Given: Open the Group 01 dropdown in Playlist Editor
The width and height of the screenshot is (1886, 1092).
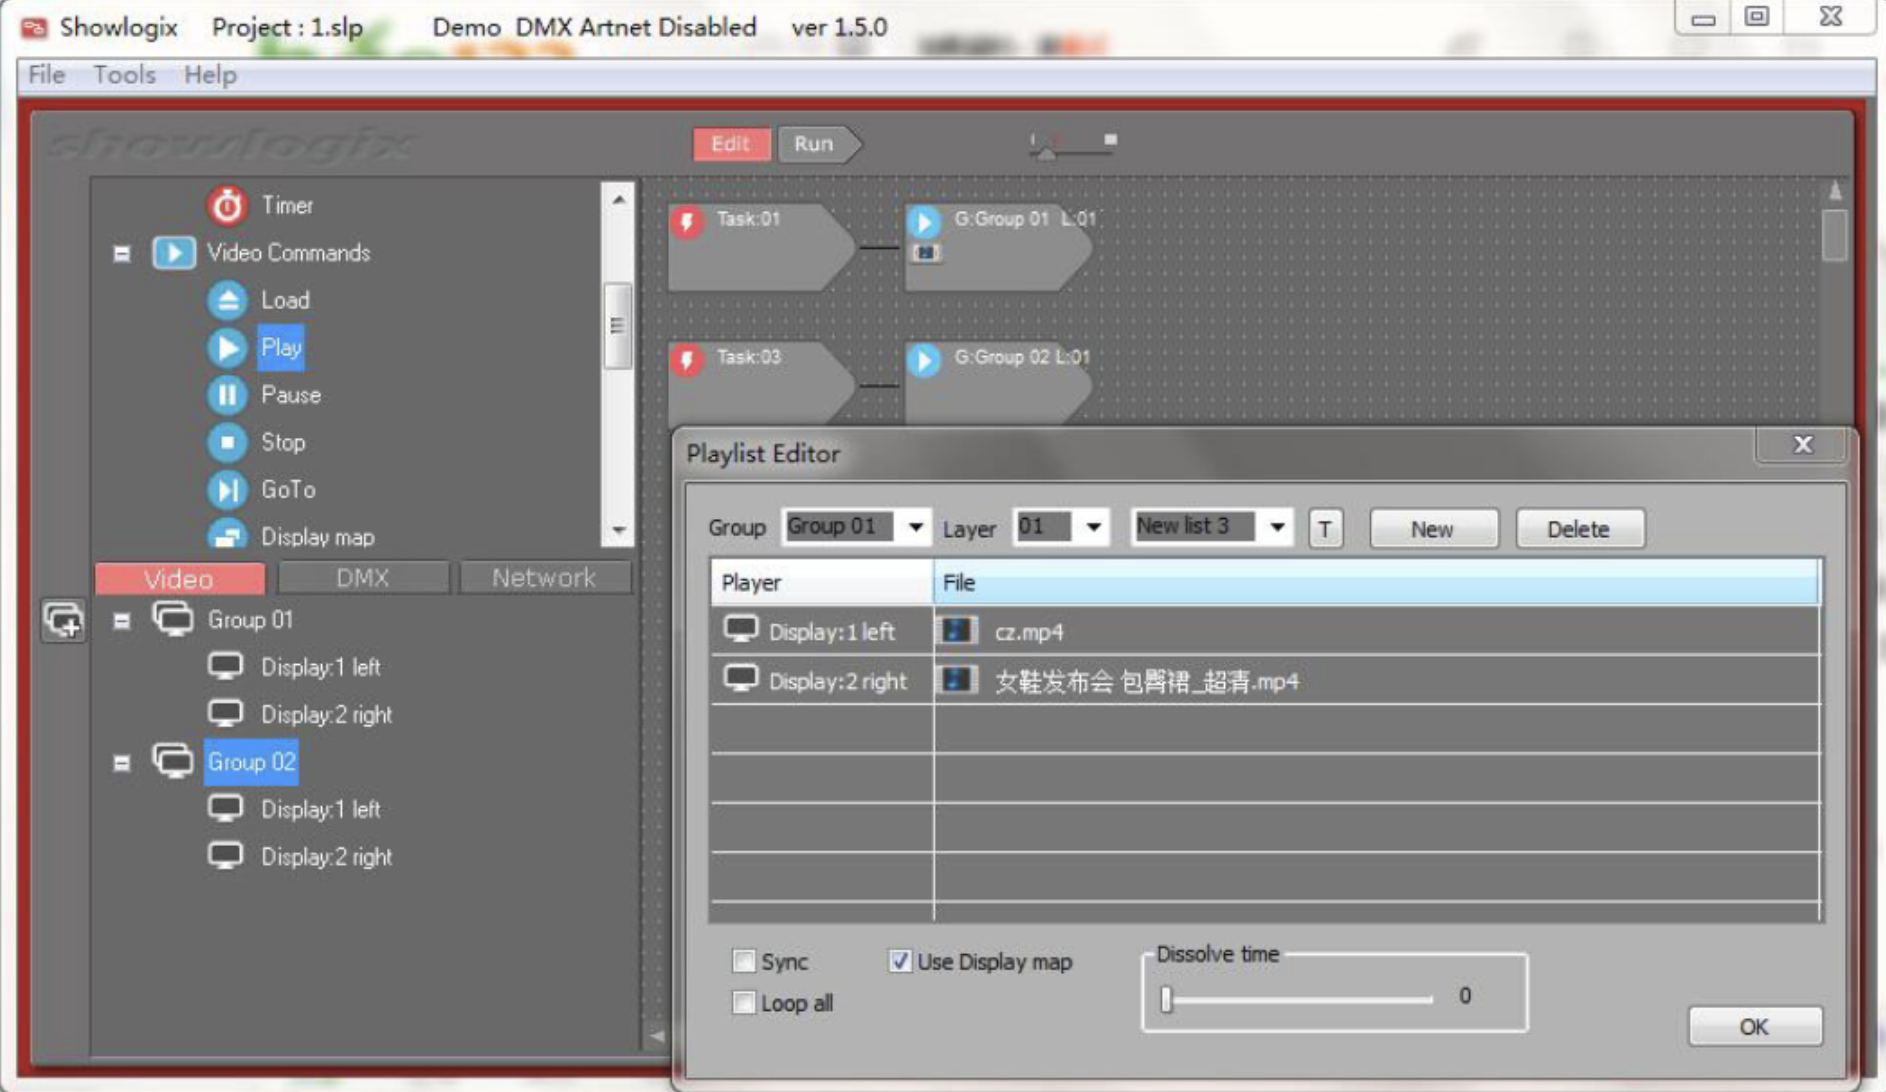Looking at the screenshot, I should 914,527.
